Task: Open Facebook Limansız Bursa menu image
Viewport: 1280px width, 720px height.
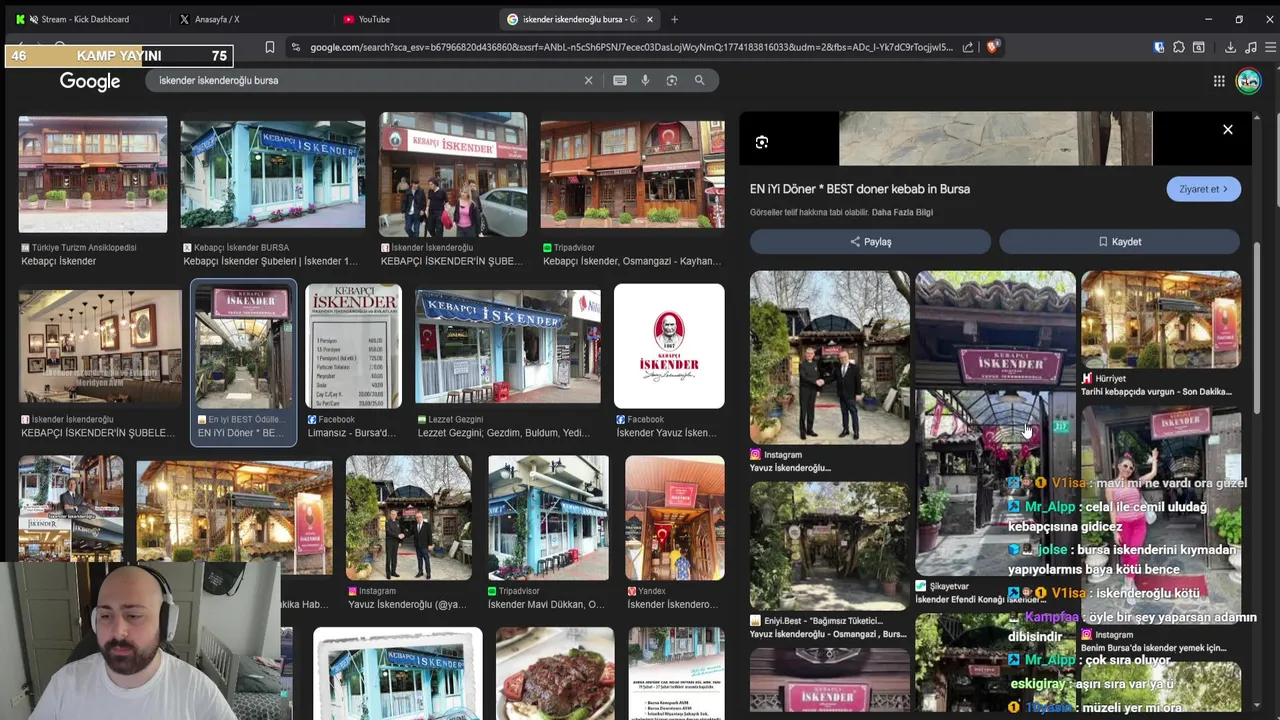Action: tap(353, 347)
